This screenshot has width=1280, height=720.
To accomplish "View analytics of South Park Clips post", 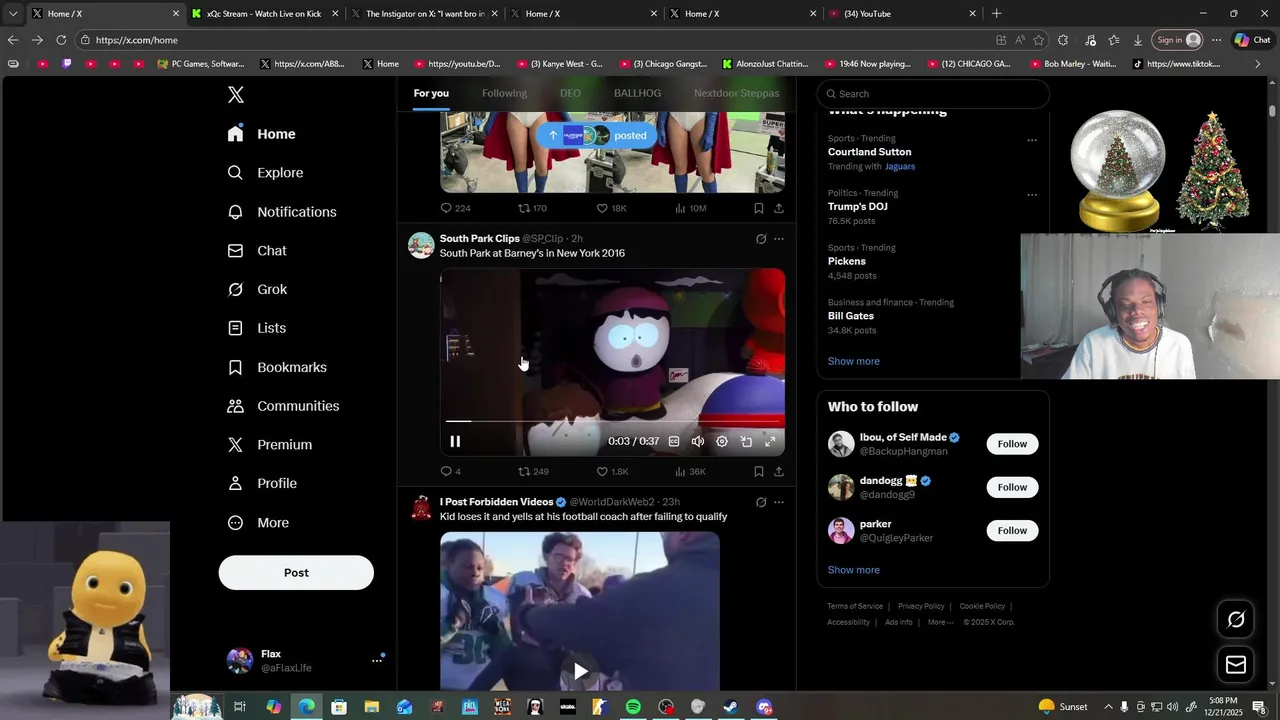I will tap(690, 471).
